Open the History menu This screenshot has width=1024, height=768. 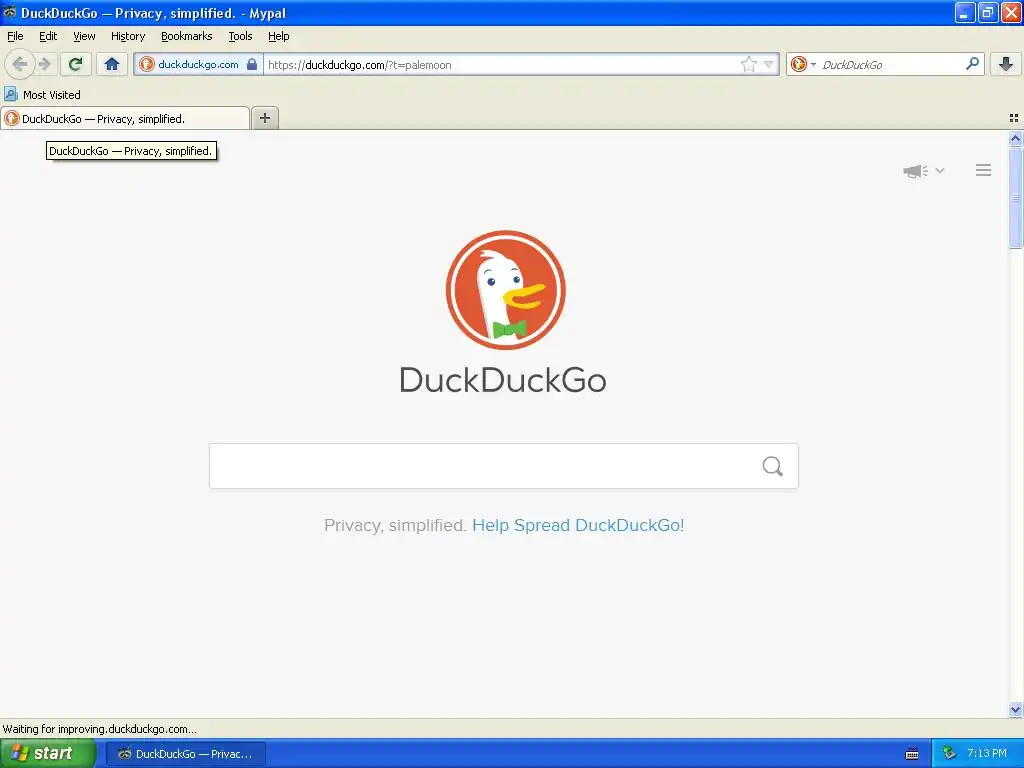point(128,36)
